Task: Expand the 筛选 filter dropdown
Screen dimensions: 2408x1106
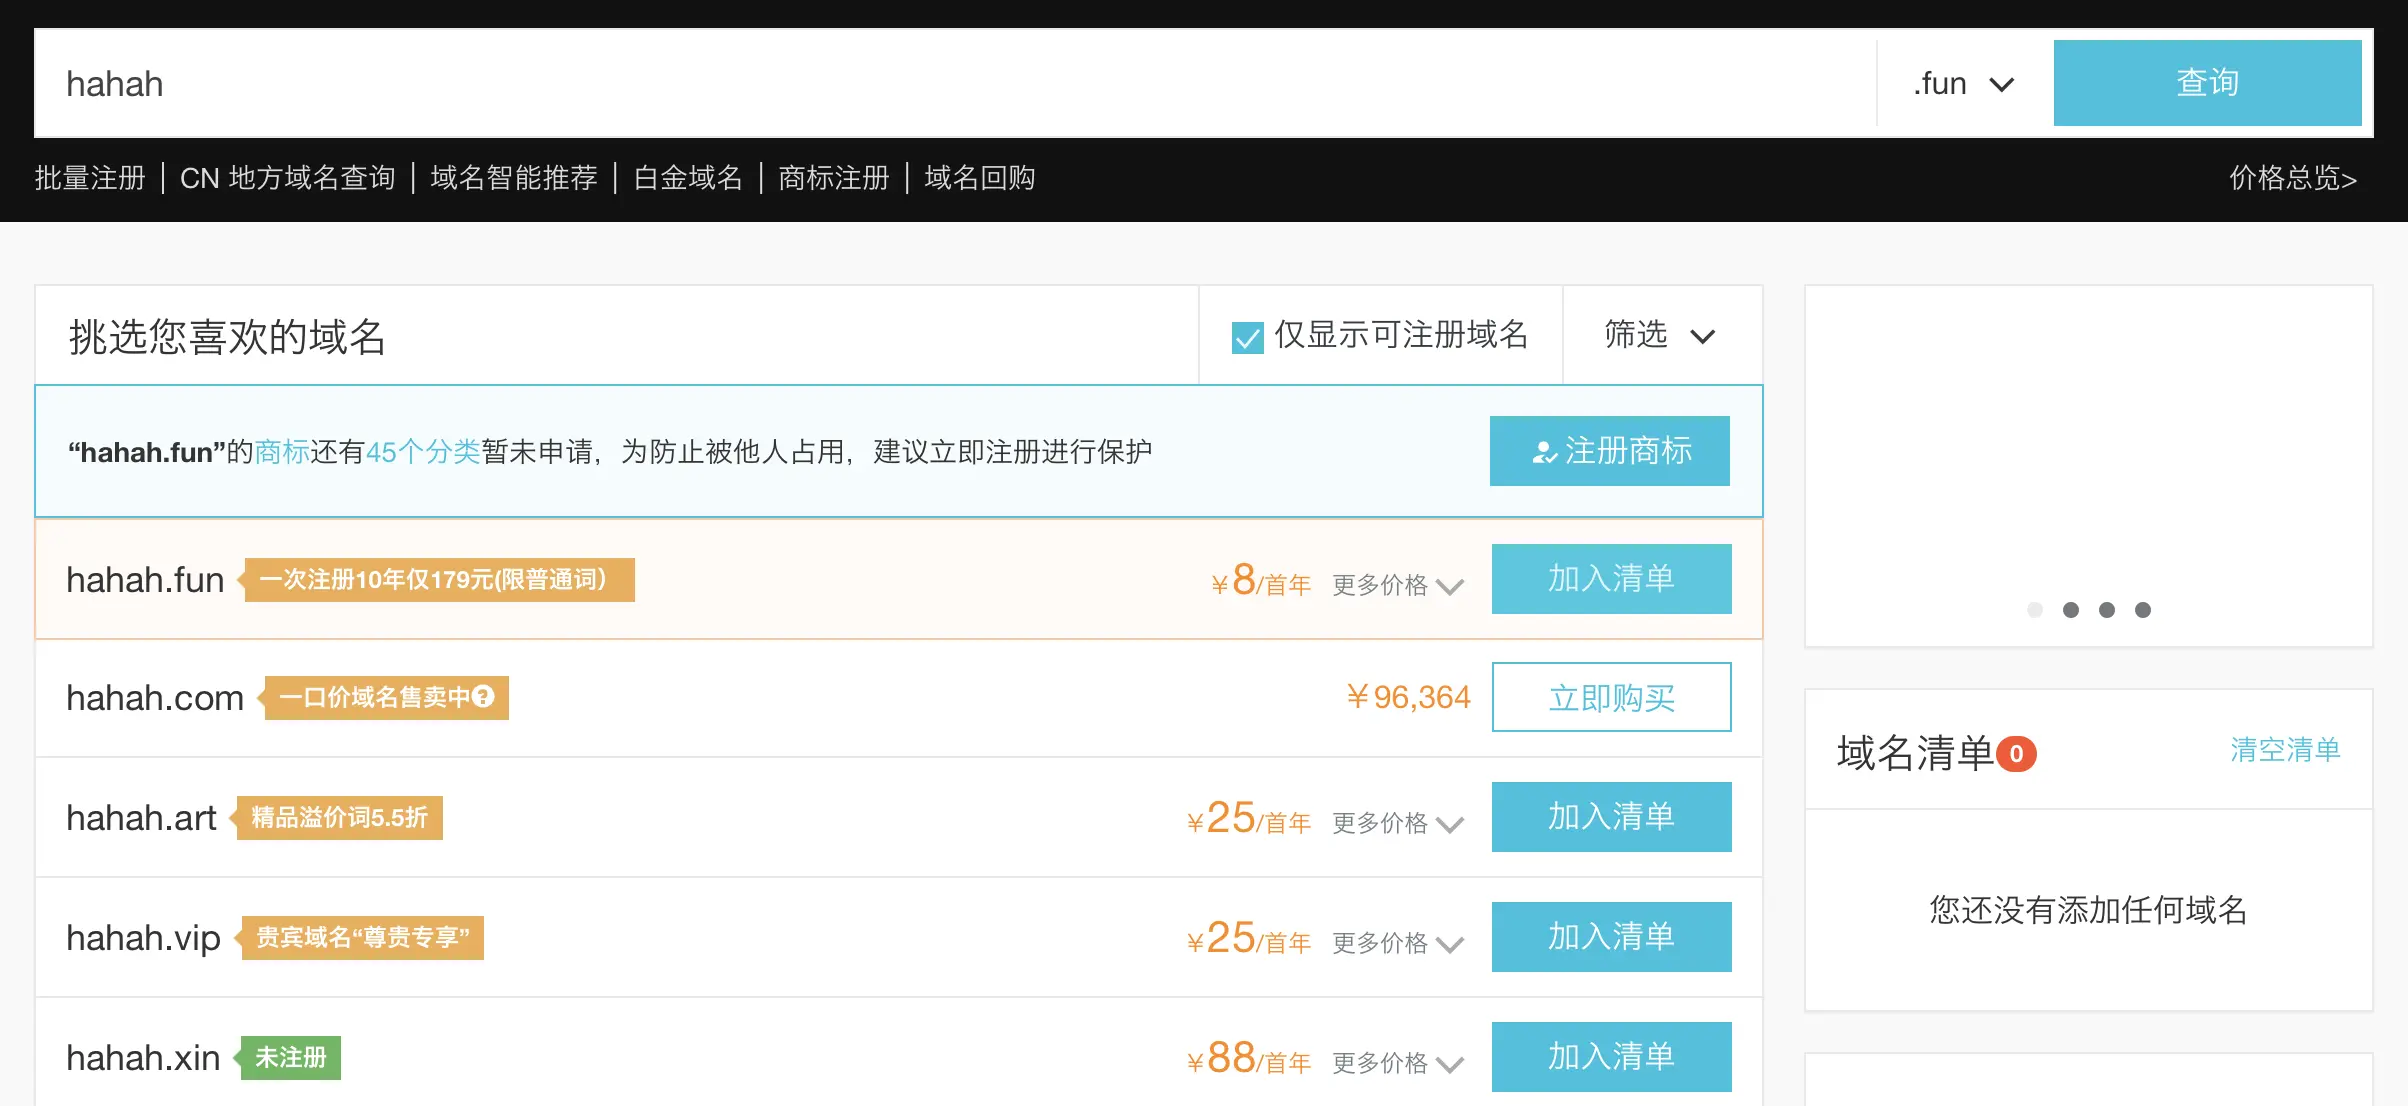Action: [x=1660, y=336]
